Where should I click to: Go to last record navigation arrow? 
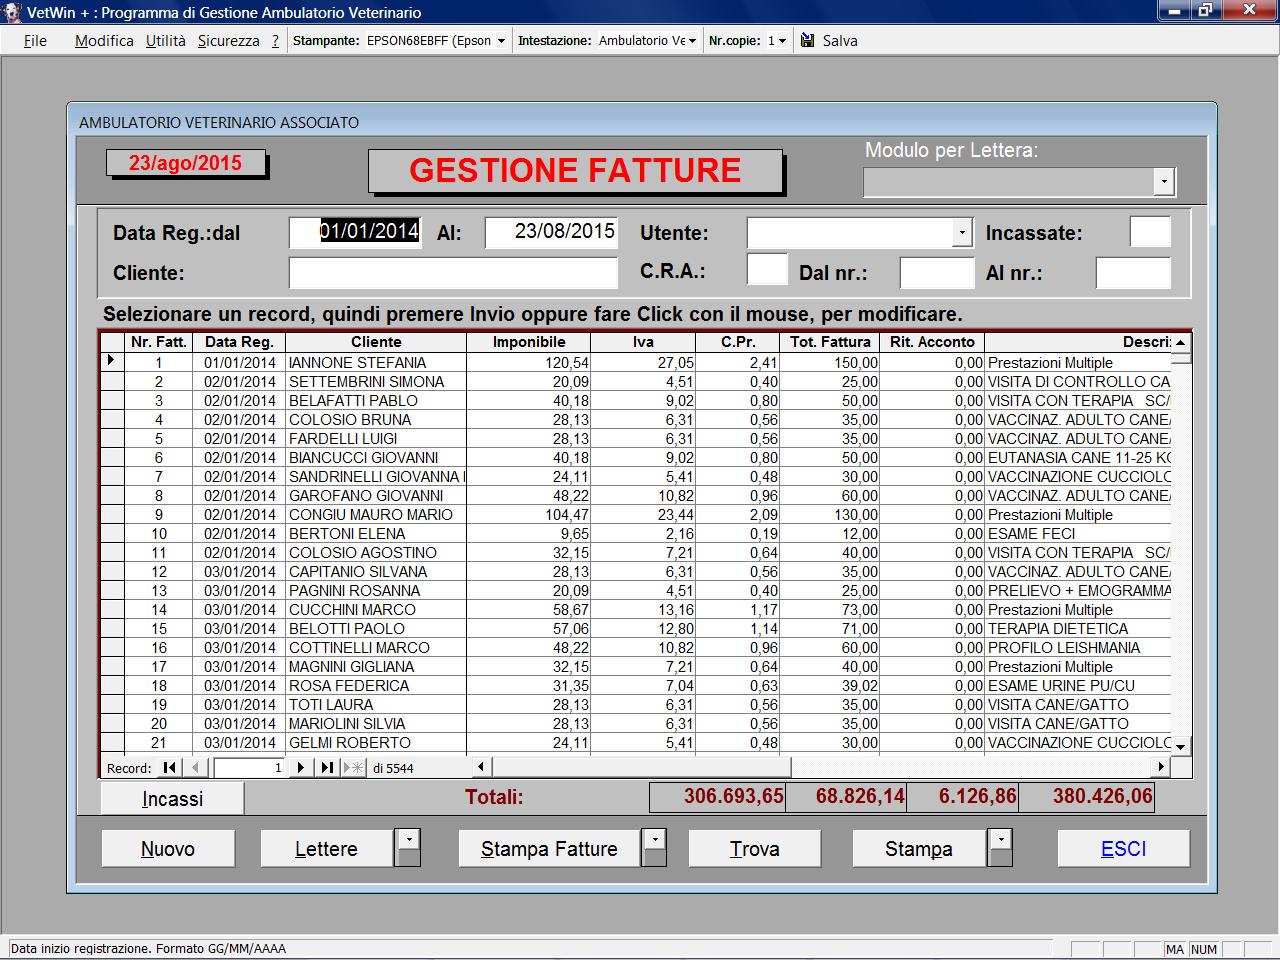[x=326, y=768]
